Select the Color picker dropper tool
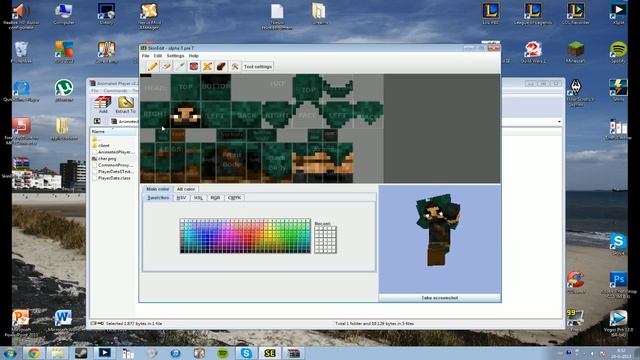Viewport: 640px width, 360px height. 180,66
